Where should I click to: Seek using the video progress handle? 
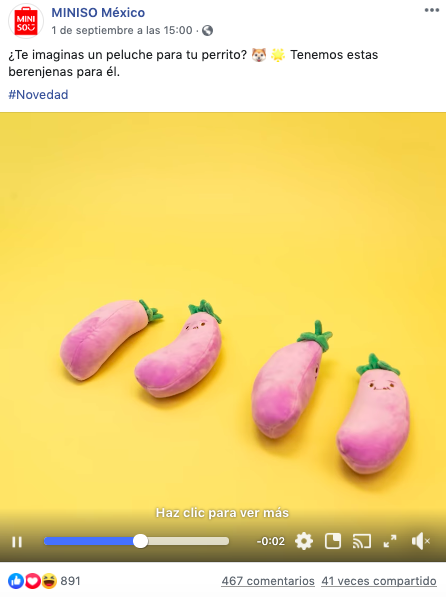coord(140,541)
